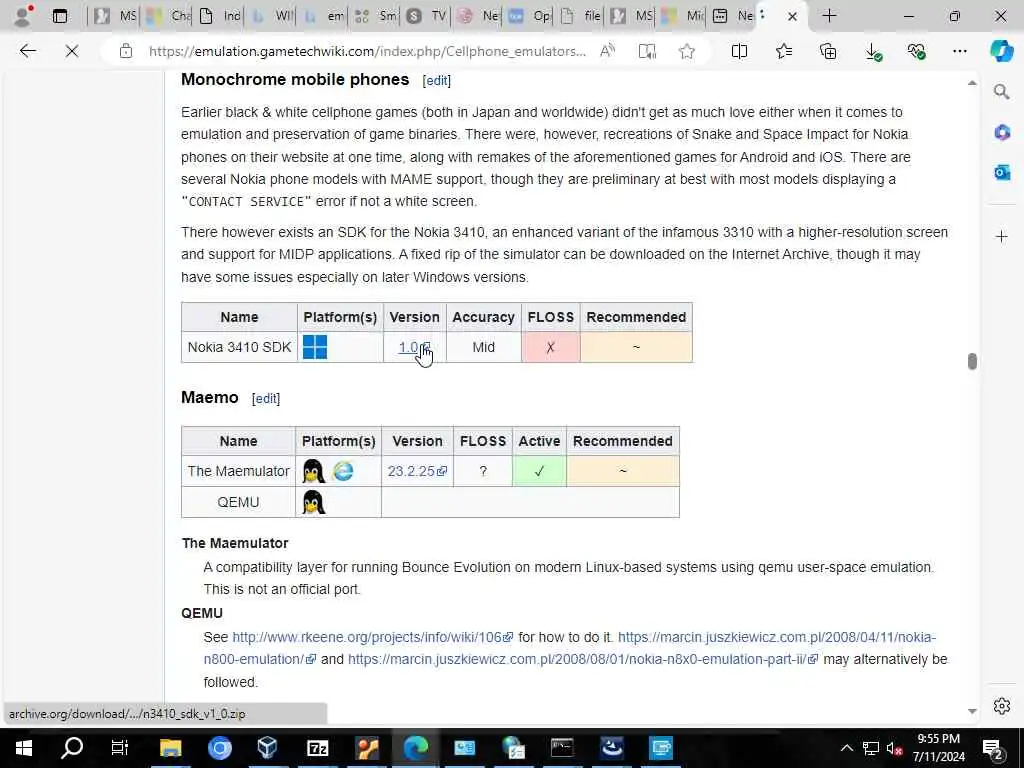Open a new browser tab

pos(829,16)
